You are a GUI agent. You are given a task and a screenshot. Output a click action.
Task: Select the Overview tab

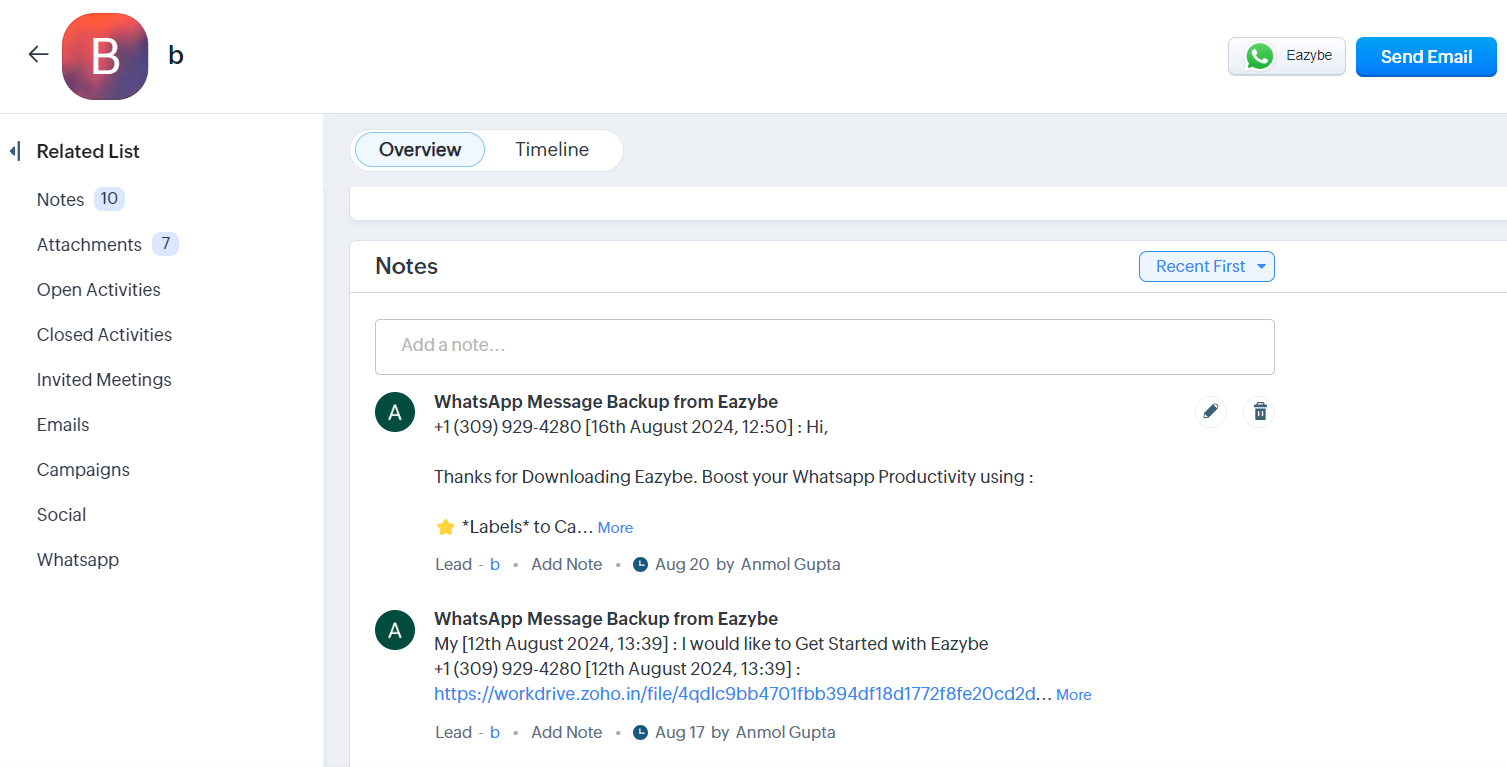pyautogui.click(x=419, y=149)
